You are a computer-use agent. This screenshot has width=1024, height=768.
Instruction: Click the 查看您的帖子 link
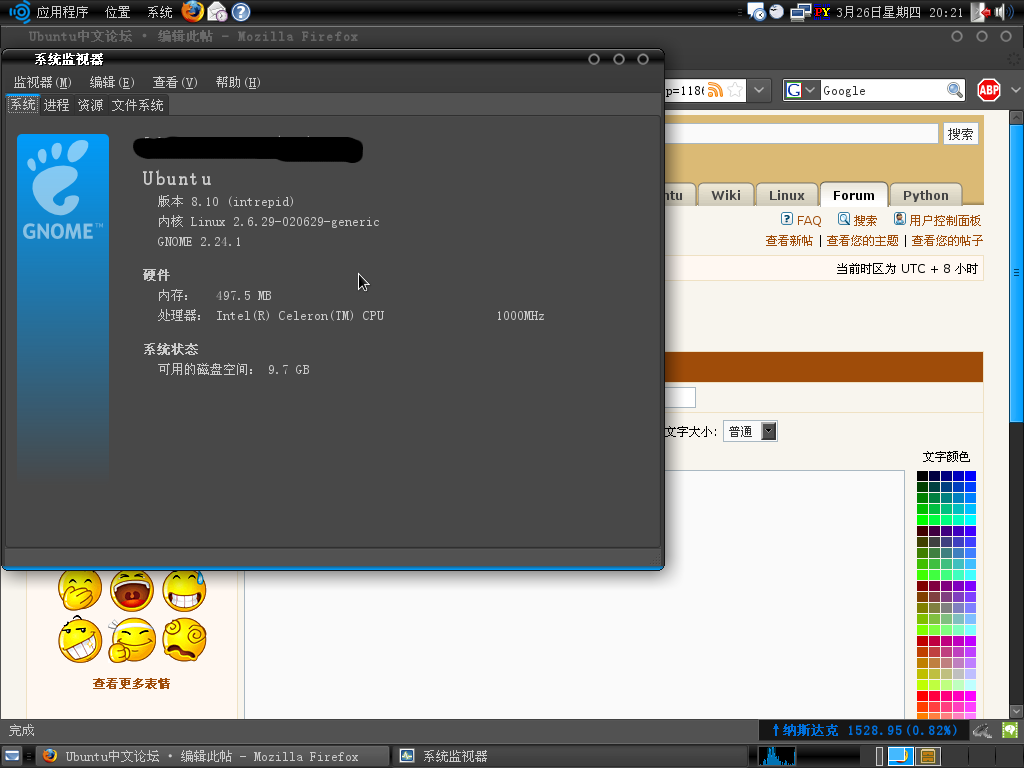point(947,240)
